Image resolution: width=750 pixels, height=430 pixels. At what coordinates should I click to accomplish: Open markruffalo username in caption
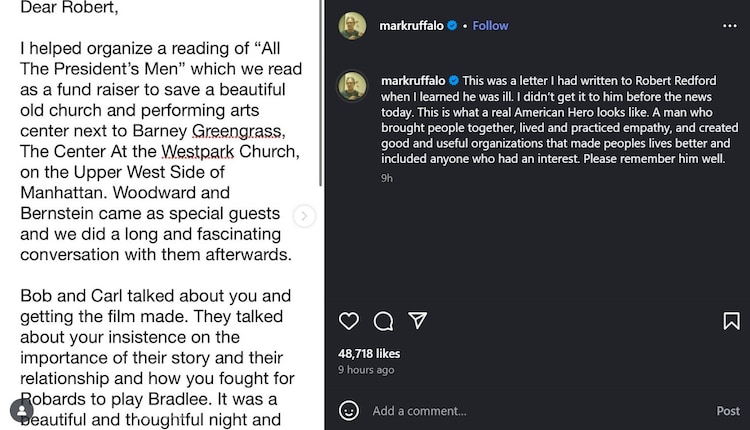pyautogui.click(x=411, y=80)
